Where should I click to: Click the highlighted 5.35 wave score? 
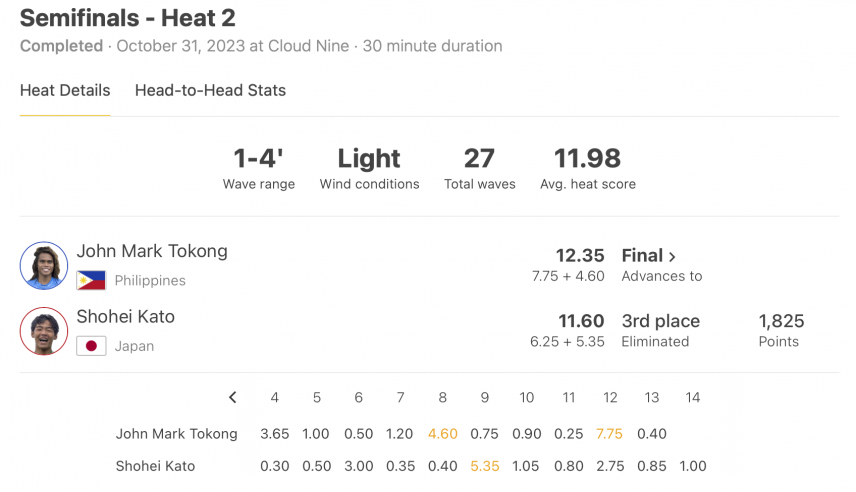click(485, 466)
